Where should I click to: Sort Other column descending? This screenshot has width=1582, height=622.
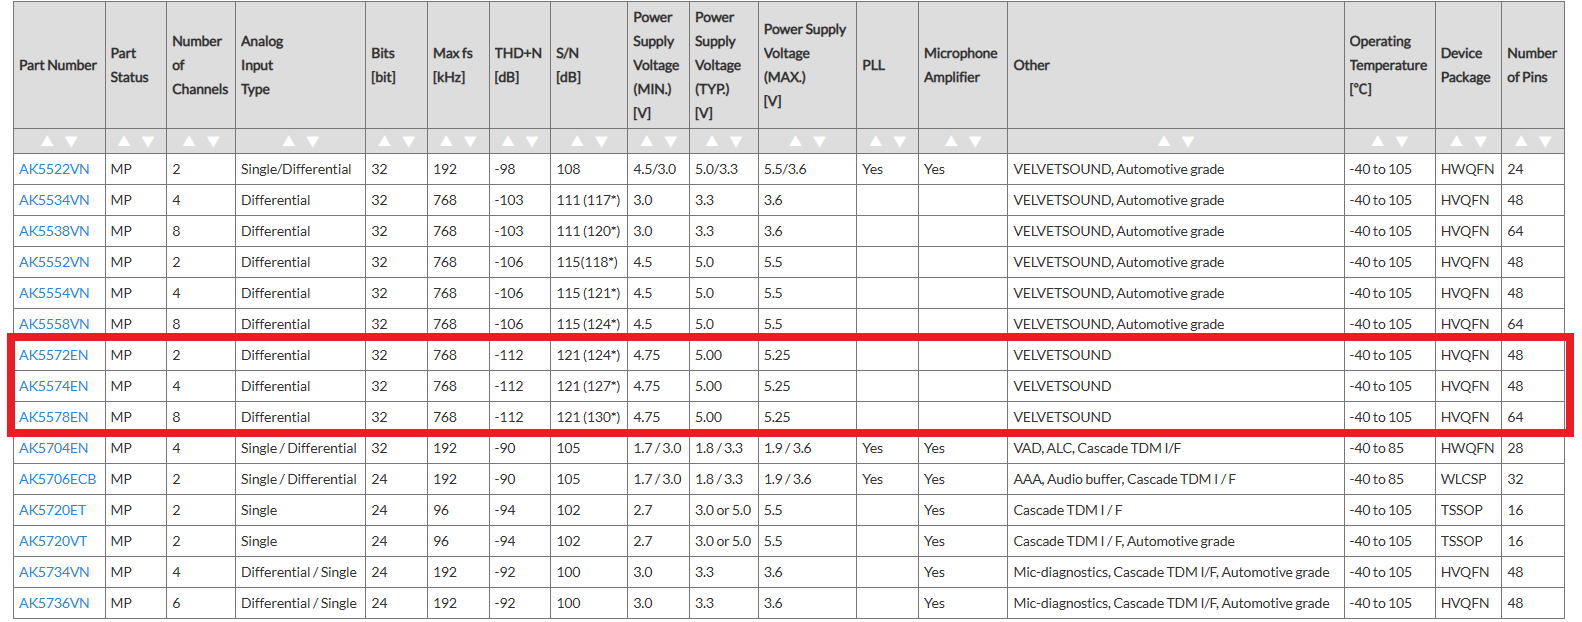[x=1188, y=141]
